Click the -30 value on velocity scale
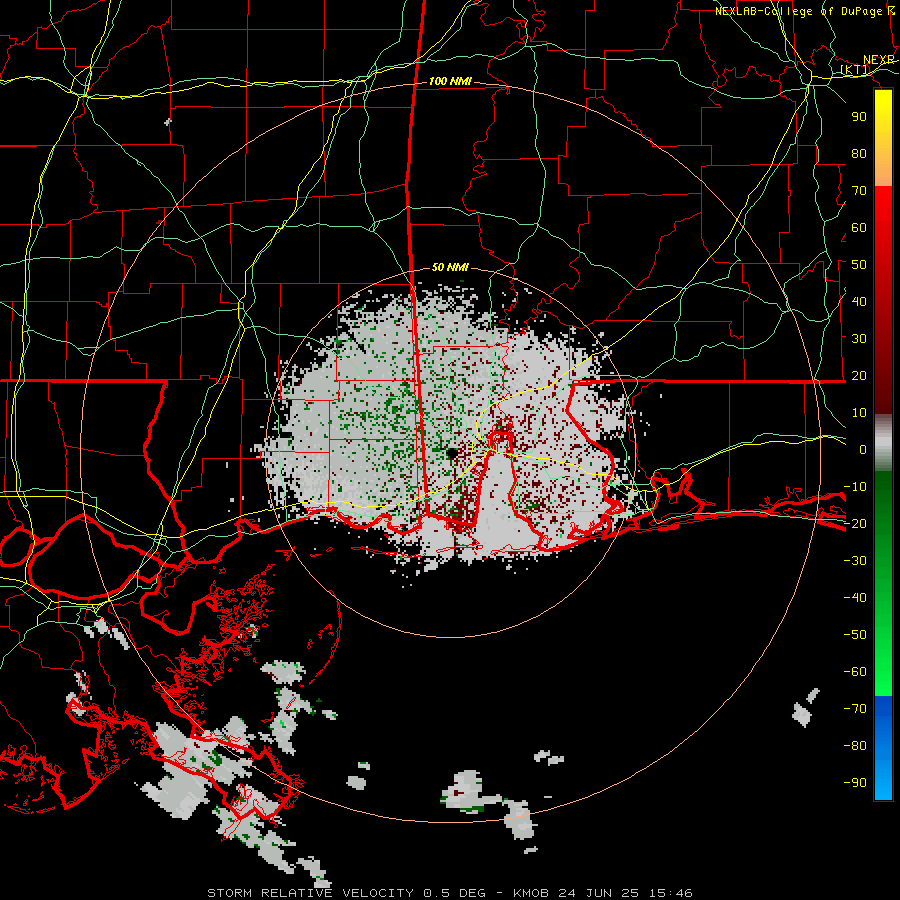The width and height of the screenshot is (900, 900). tap(855, 561)
